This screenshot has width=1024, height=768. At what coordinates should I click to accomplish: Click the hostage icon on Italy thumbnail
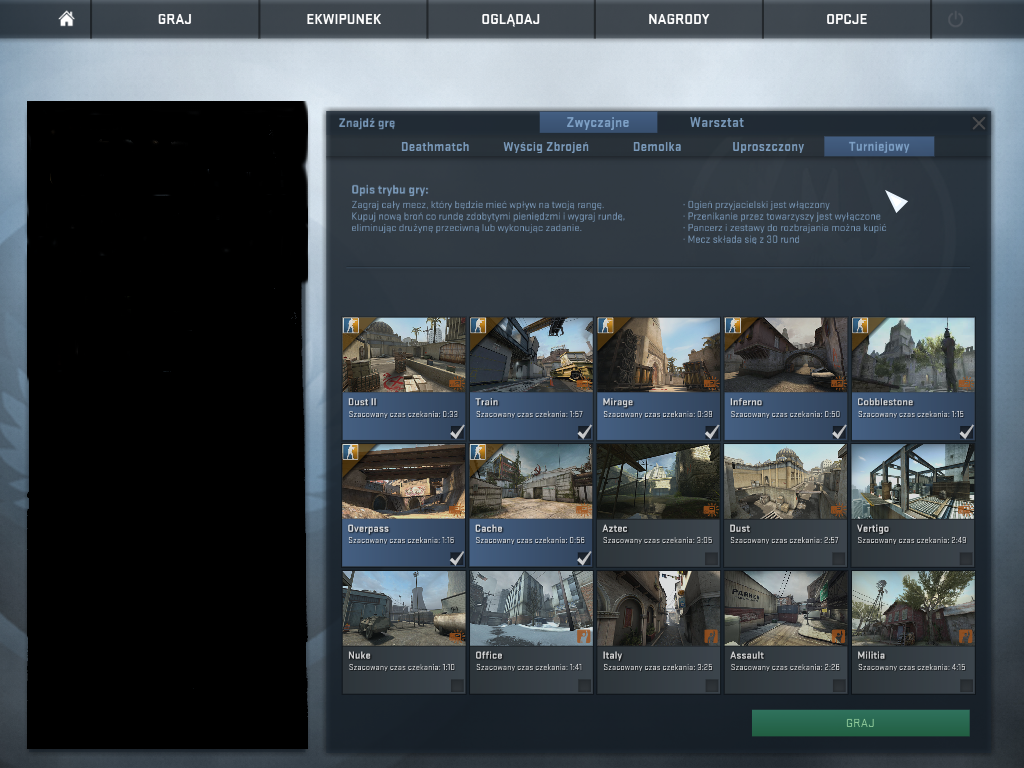711,636
